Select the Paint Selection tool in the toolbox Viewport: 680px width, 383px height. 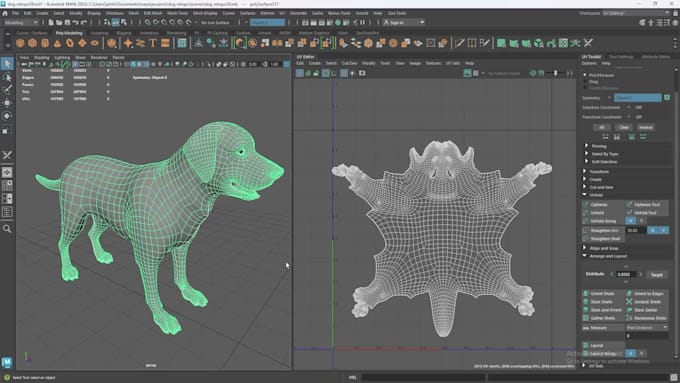point(7,90)
